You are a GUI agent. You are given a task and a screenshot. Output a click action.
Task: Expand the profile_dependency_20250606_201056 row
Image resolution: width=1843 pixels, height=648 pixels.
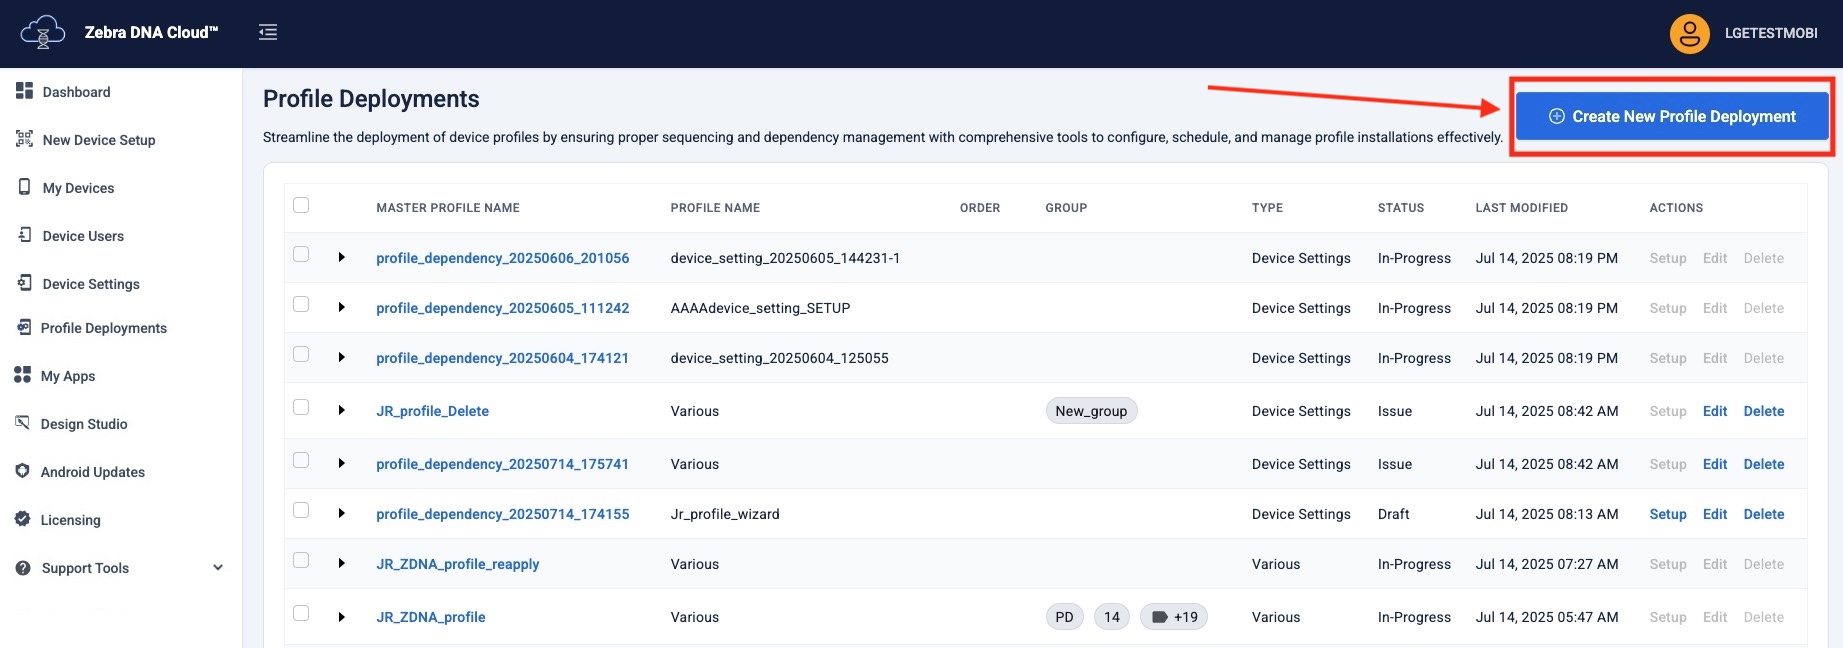(342, 258)
